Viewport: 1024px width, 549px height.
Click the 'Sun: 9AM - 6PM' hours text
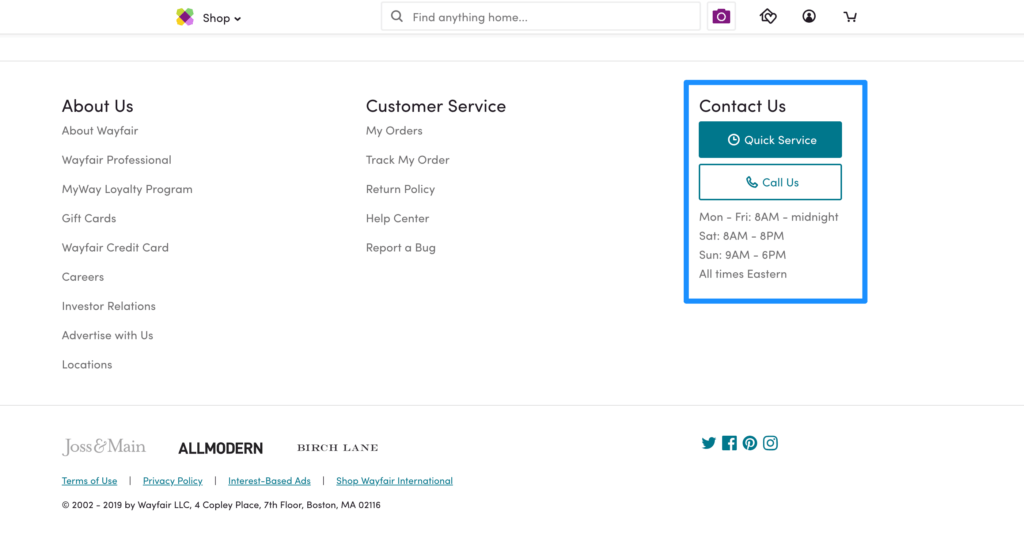[x=743, y=255]
